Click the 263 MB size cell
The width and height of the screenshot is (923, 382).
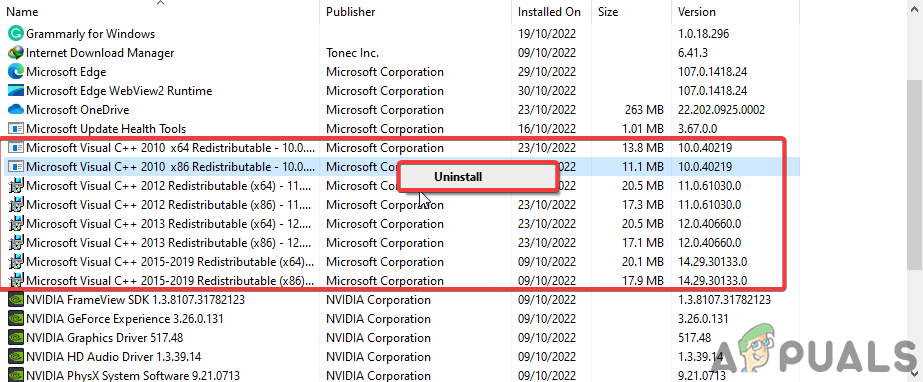coord(645,109)
